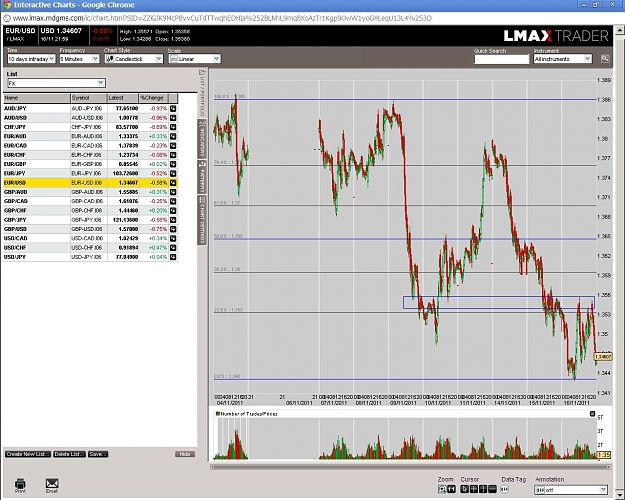This screenshot has width=625, height=500.
Task: Reset zoom with the 1:1 icon
Action: click(452, 489)
